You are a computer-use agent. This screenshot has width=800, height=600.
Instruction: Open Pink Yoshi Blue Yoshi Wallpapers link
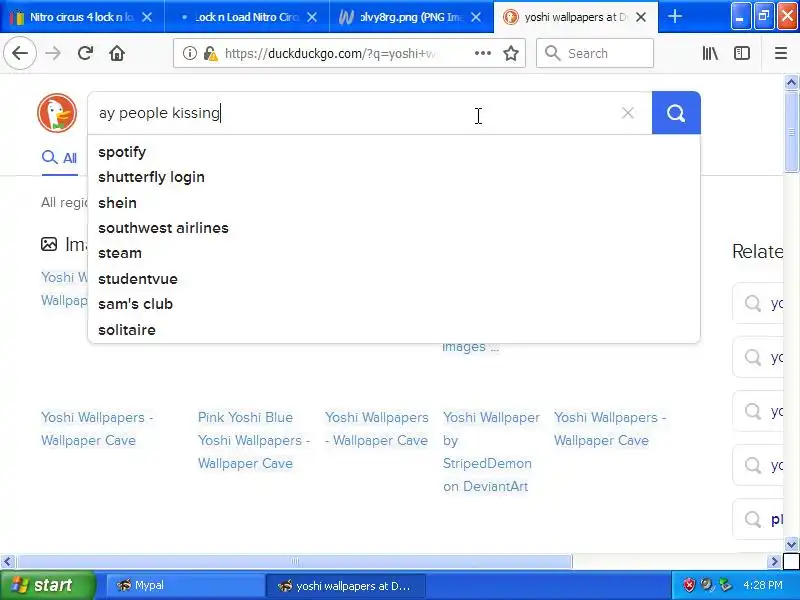coord(254,440)
